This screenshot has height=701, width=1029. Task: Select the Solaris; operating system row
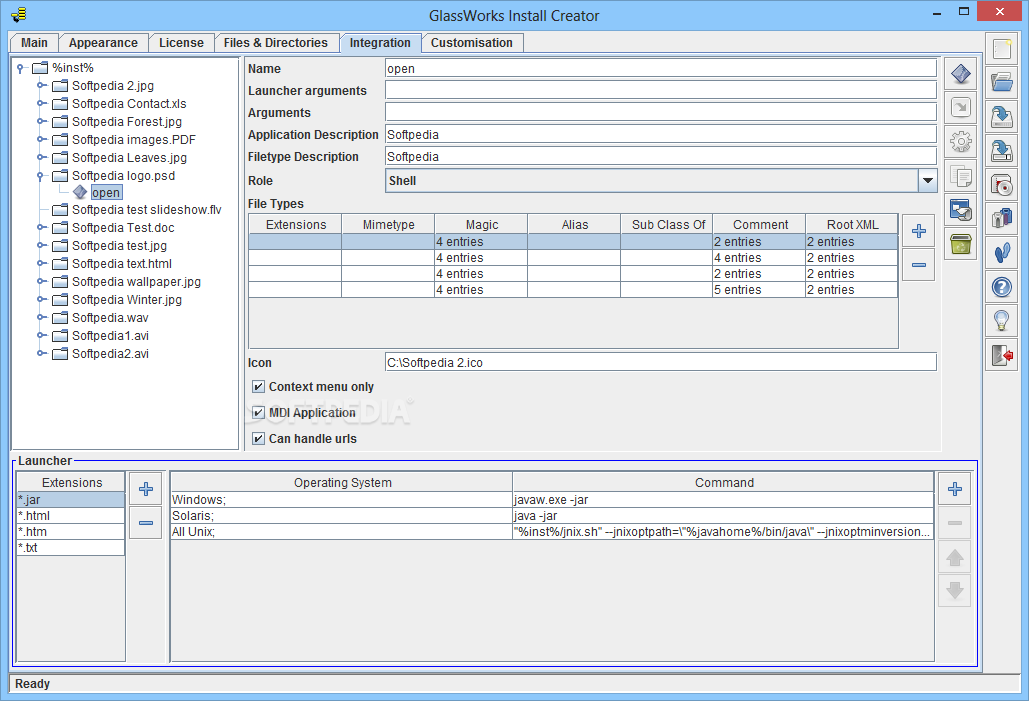pyautogui.click(x=341, y=515)
